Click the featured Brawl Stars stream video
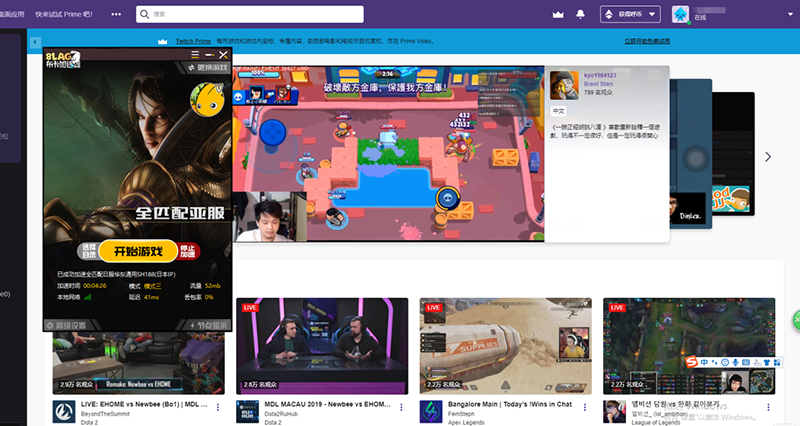800x426 pixels. [x=388, y=154]
